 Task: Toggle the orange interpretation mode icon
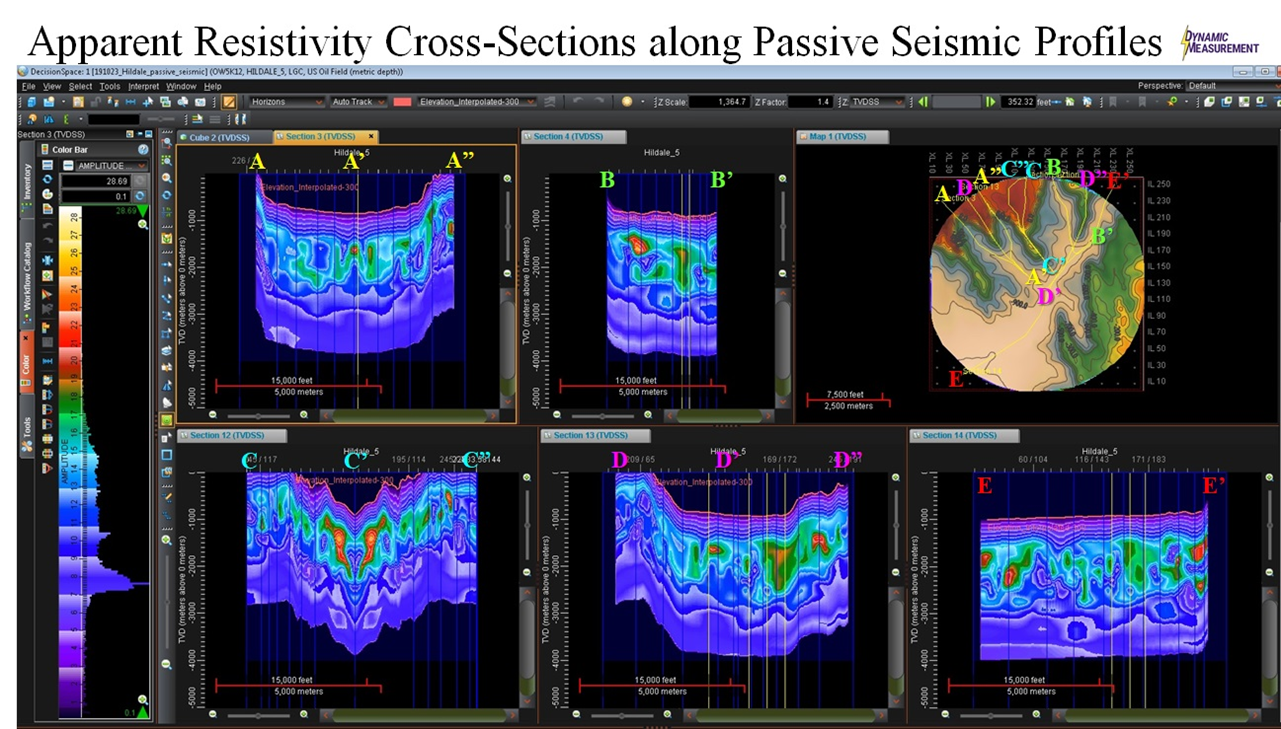point(229,102)
